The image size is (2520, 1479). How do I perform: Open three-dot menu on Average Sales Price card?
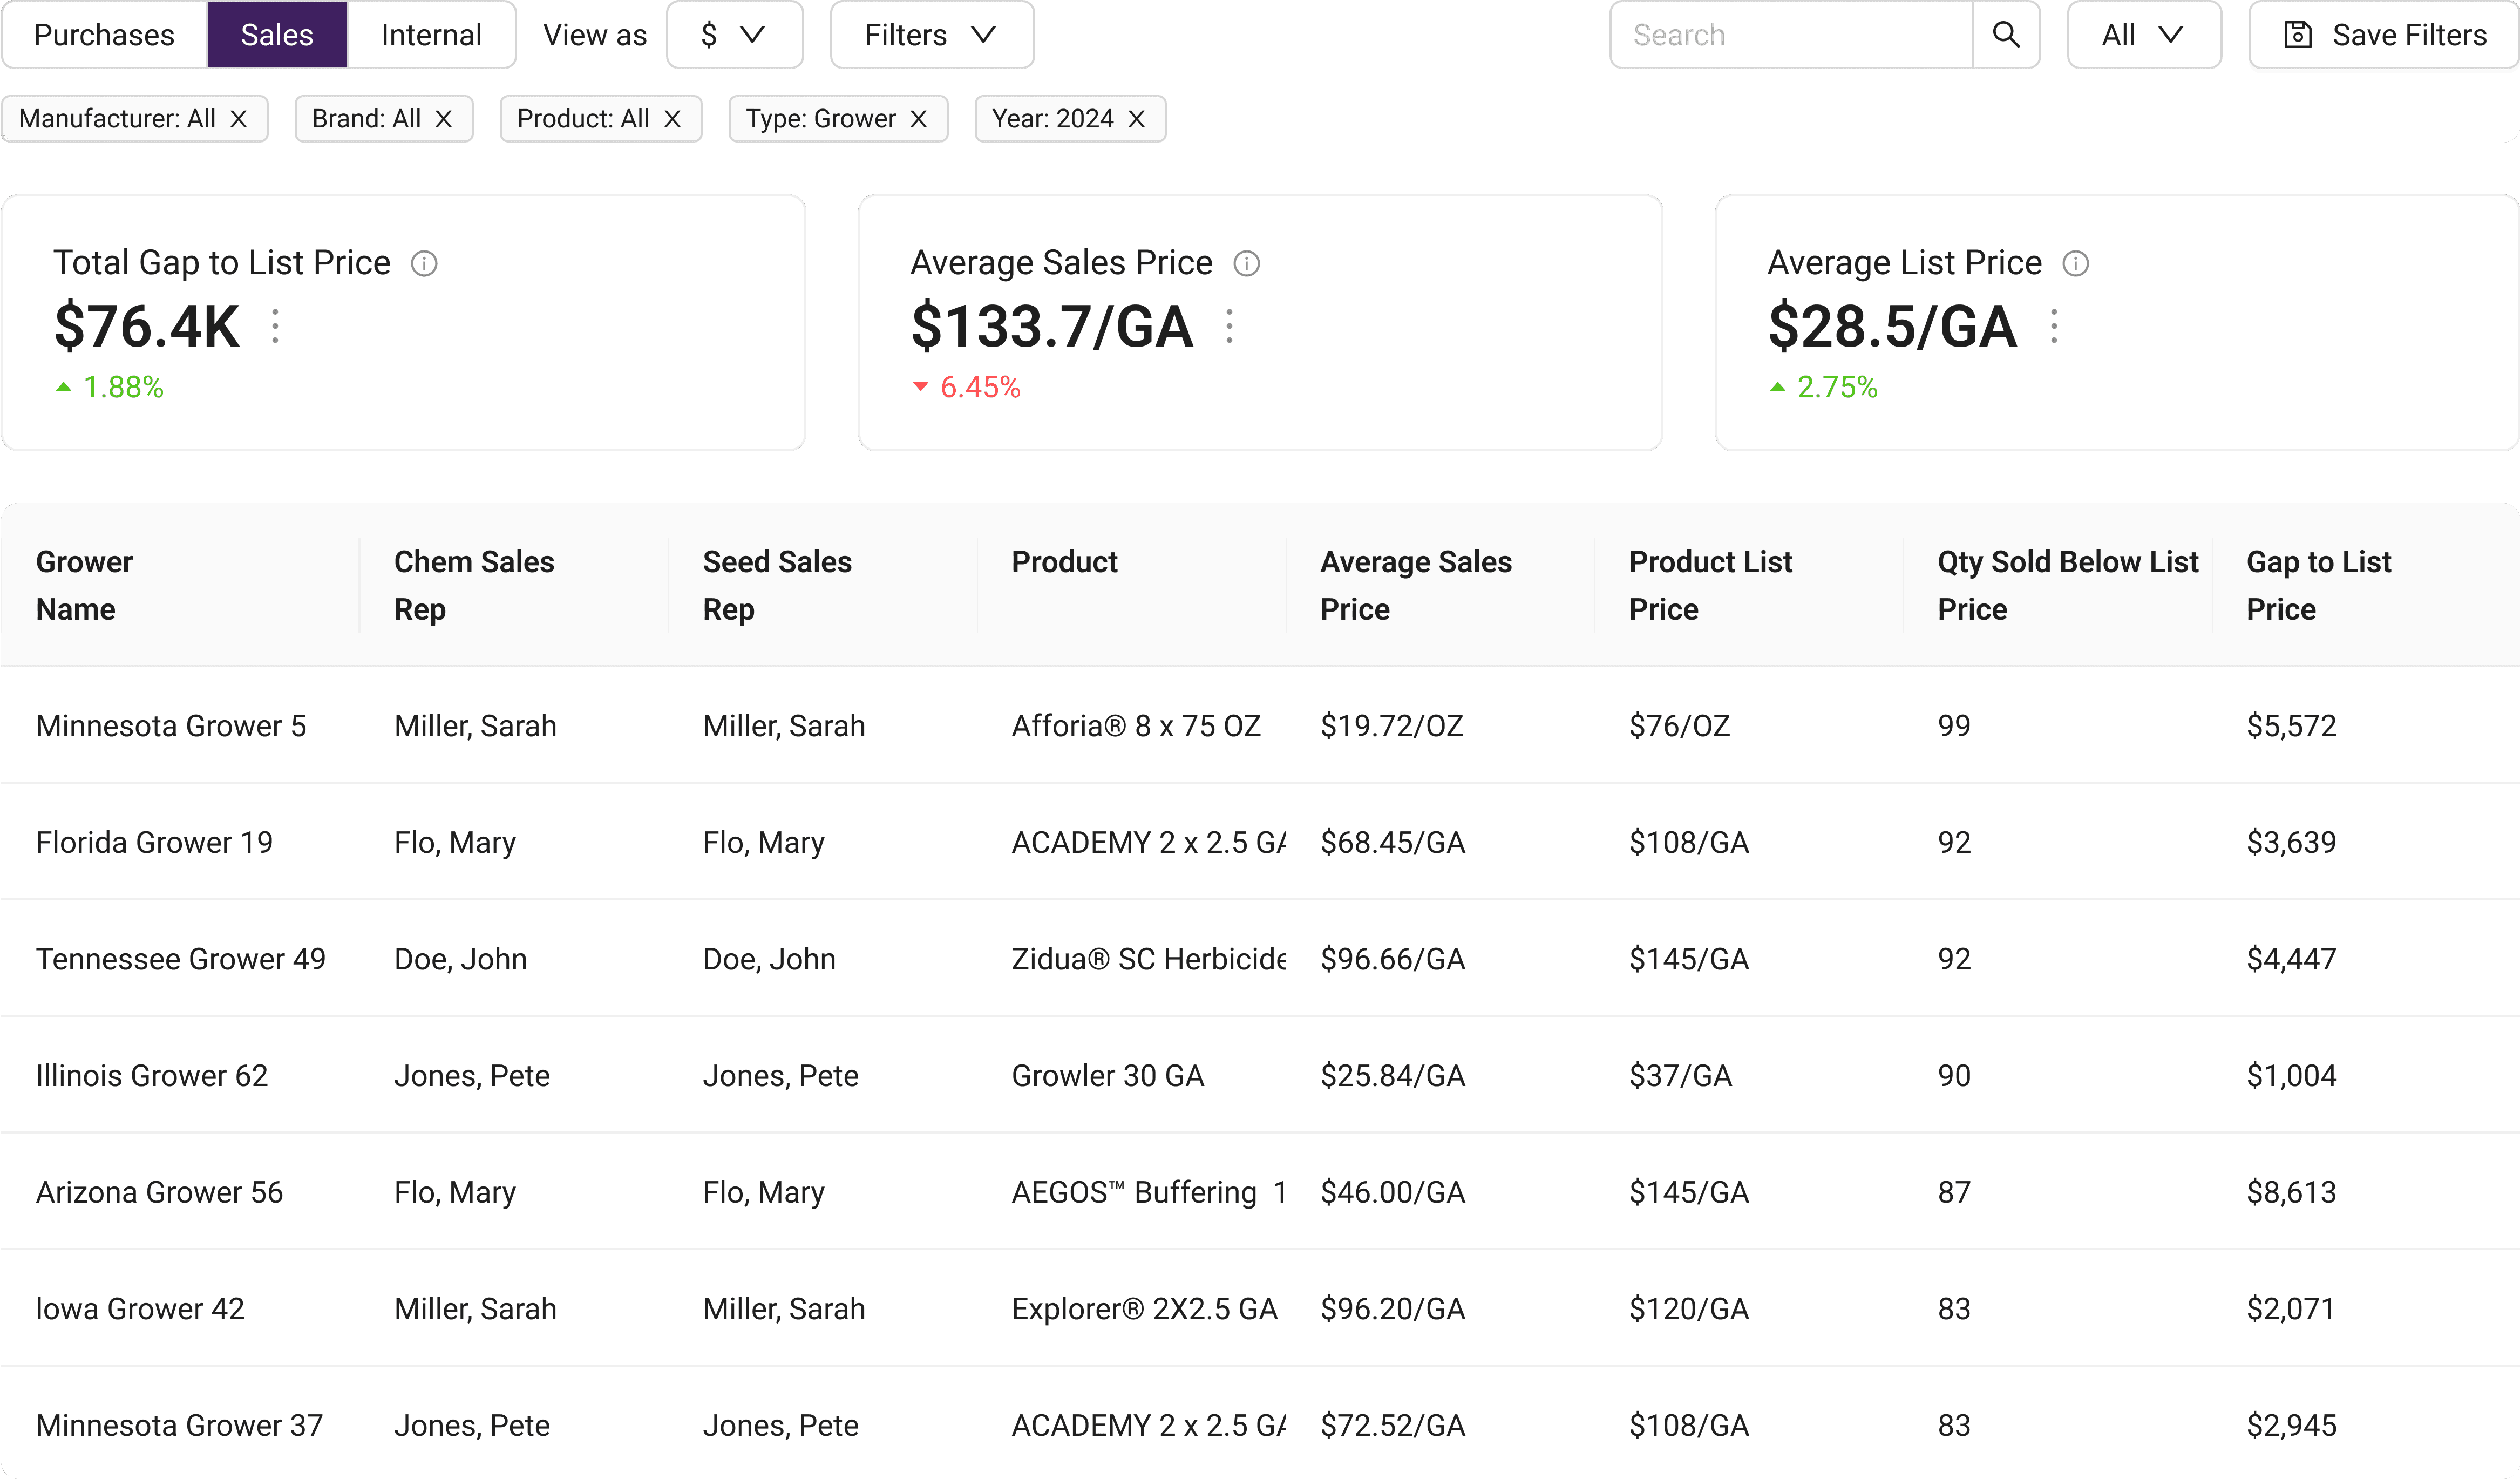point(1229,326)
